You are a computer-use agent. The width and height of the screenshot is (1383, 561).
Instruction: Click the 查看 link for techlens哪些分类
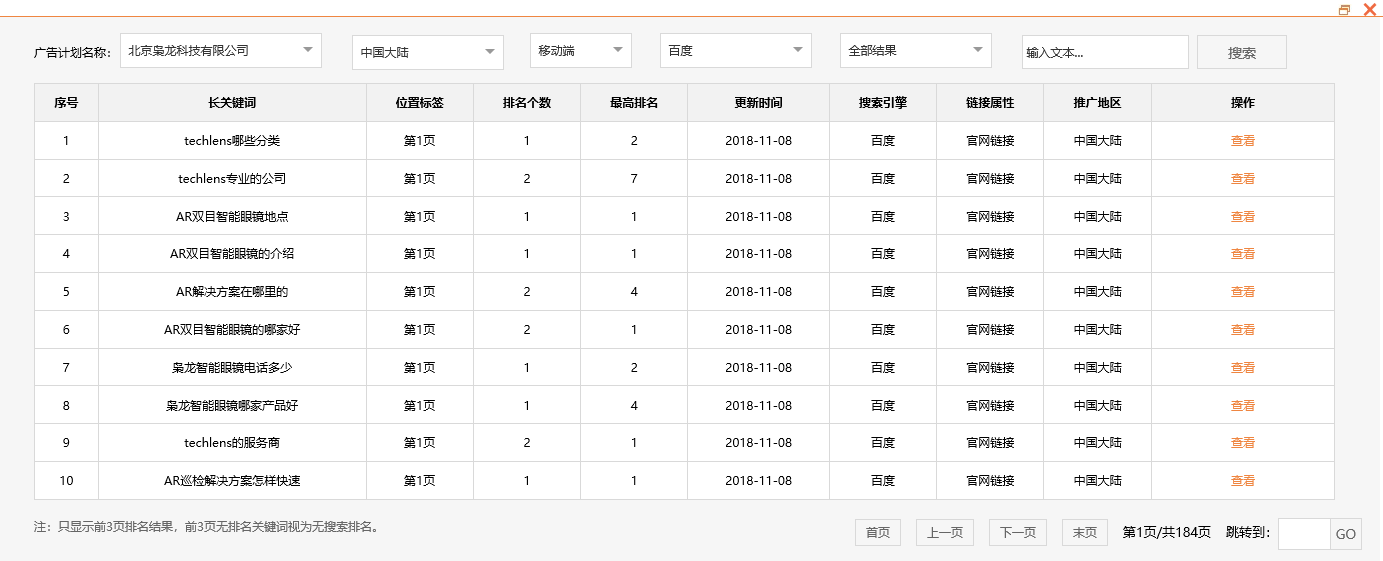tap(1243, 141)
